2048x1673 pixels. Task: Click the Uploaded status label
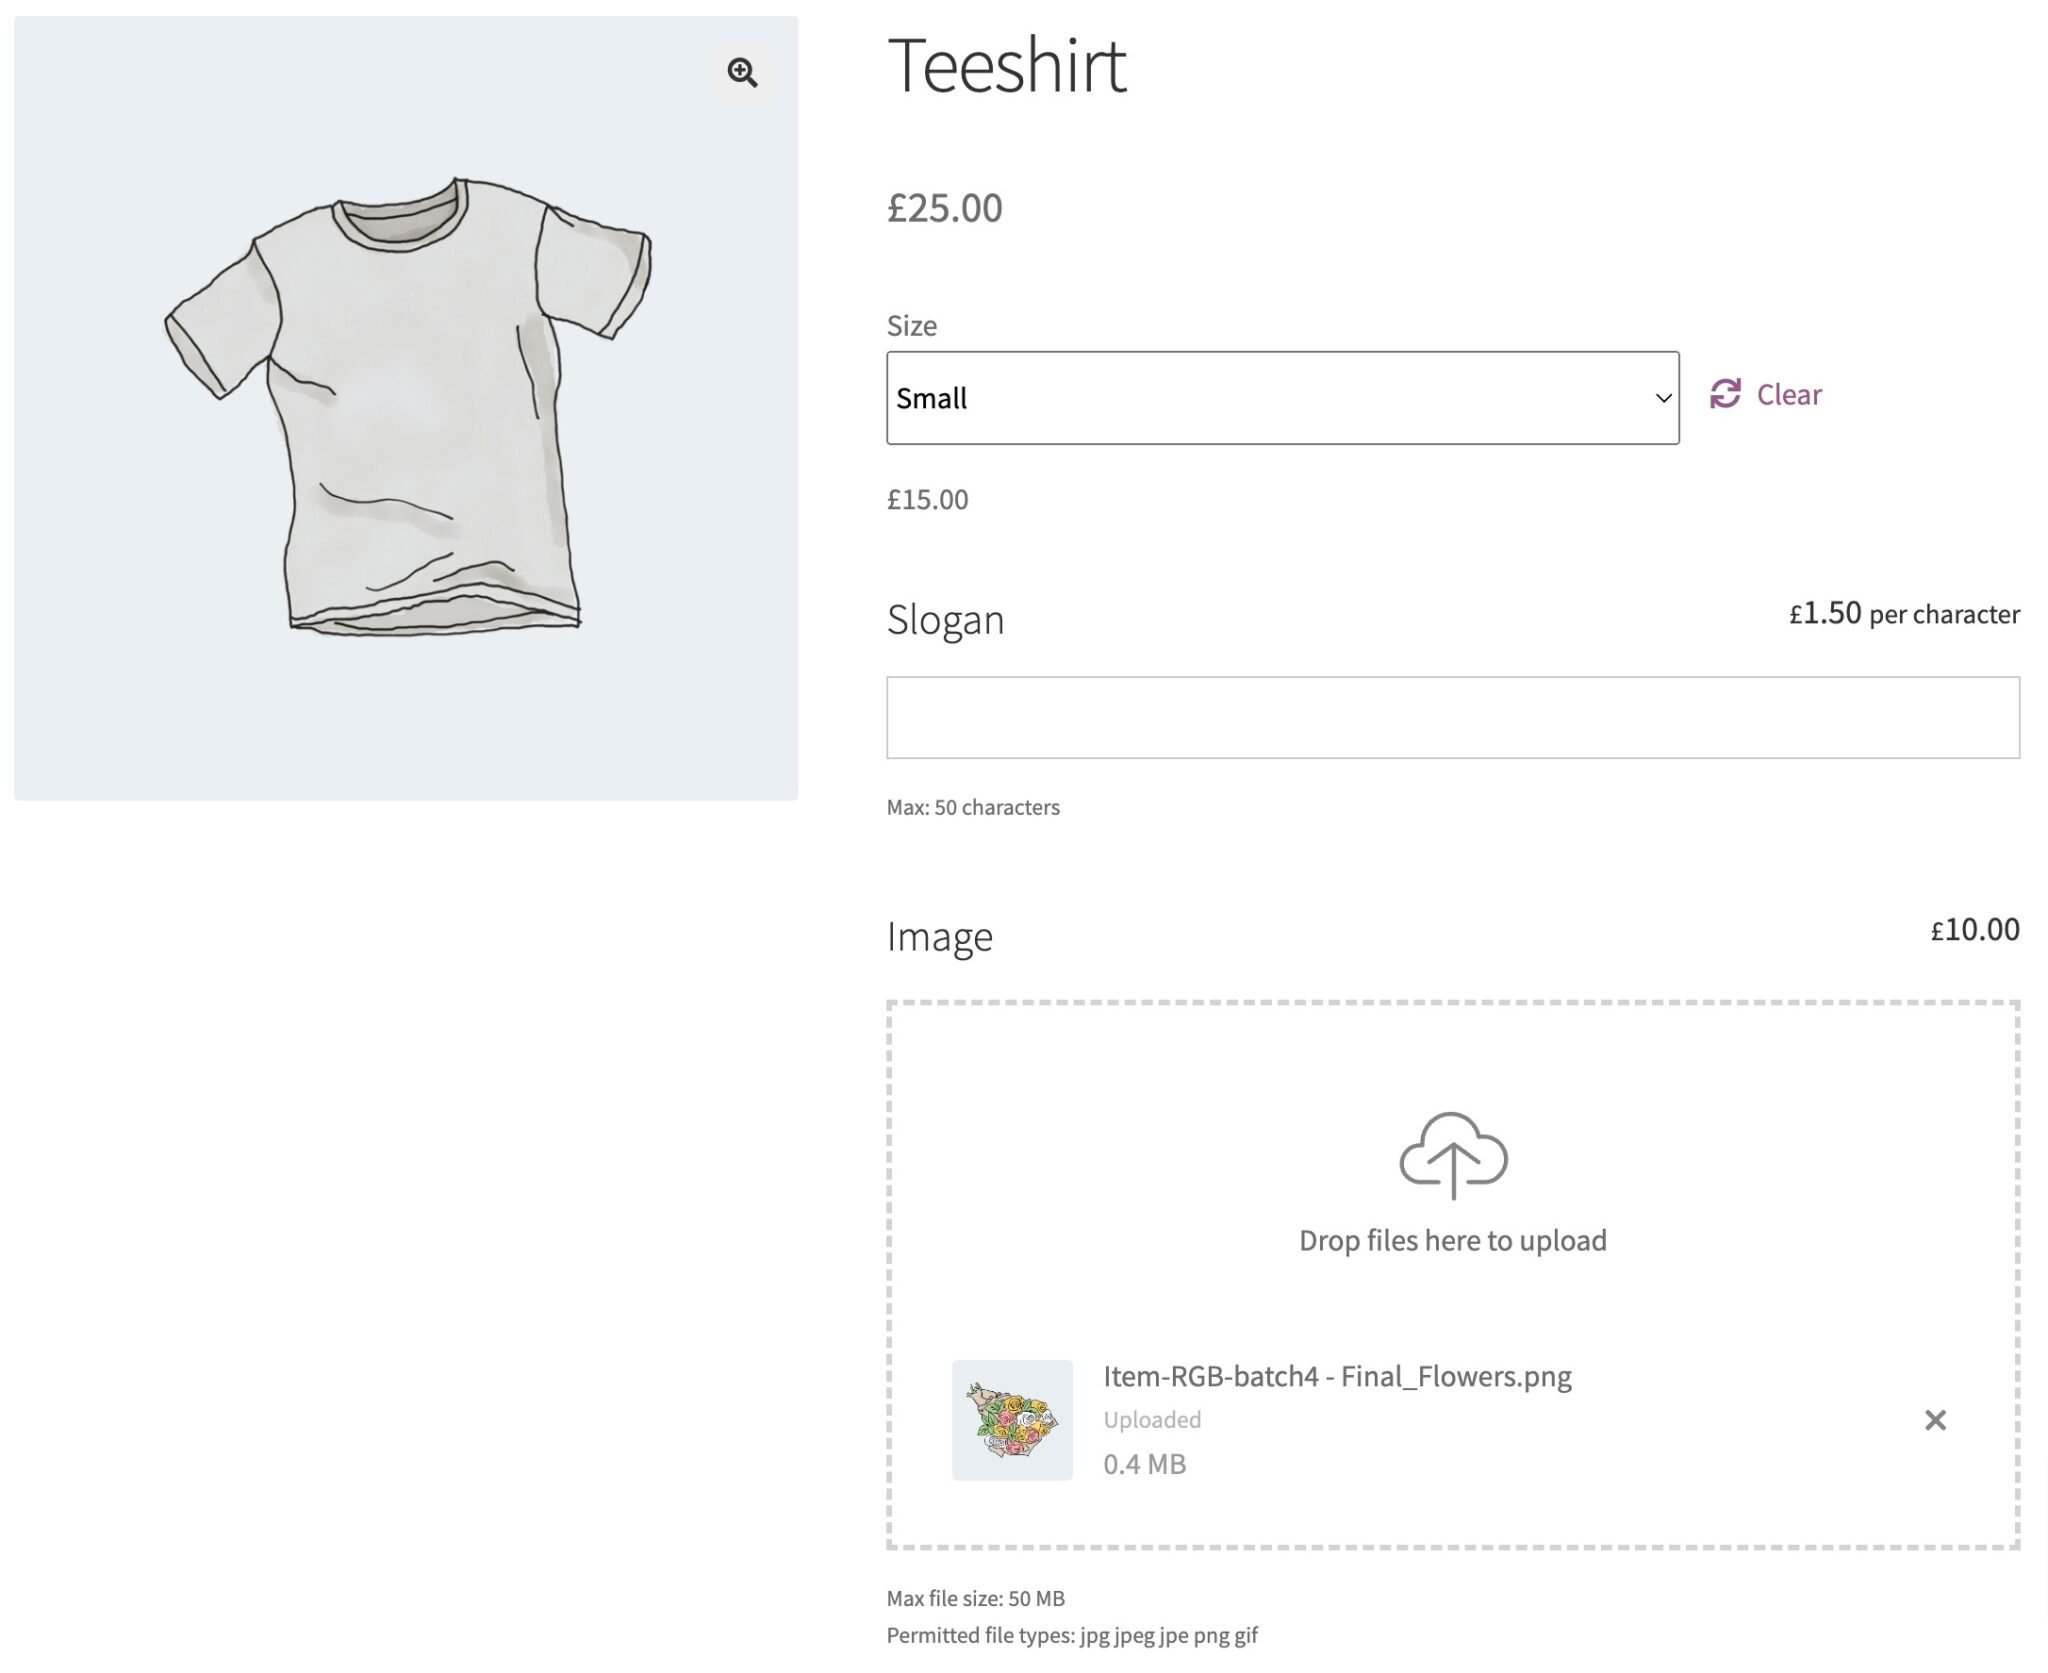coord(1151,1419)
